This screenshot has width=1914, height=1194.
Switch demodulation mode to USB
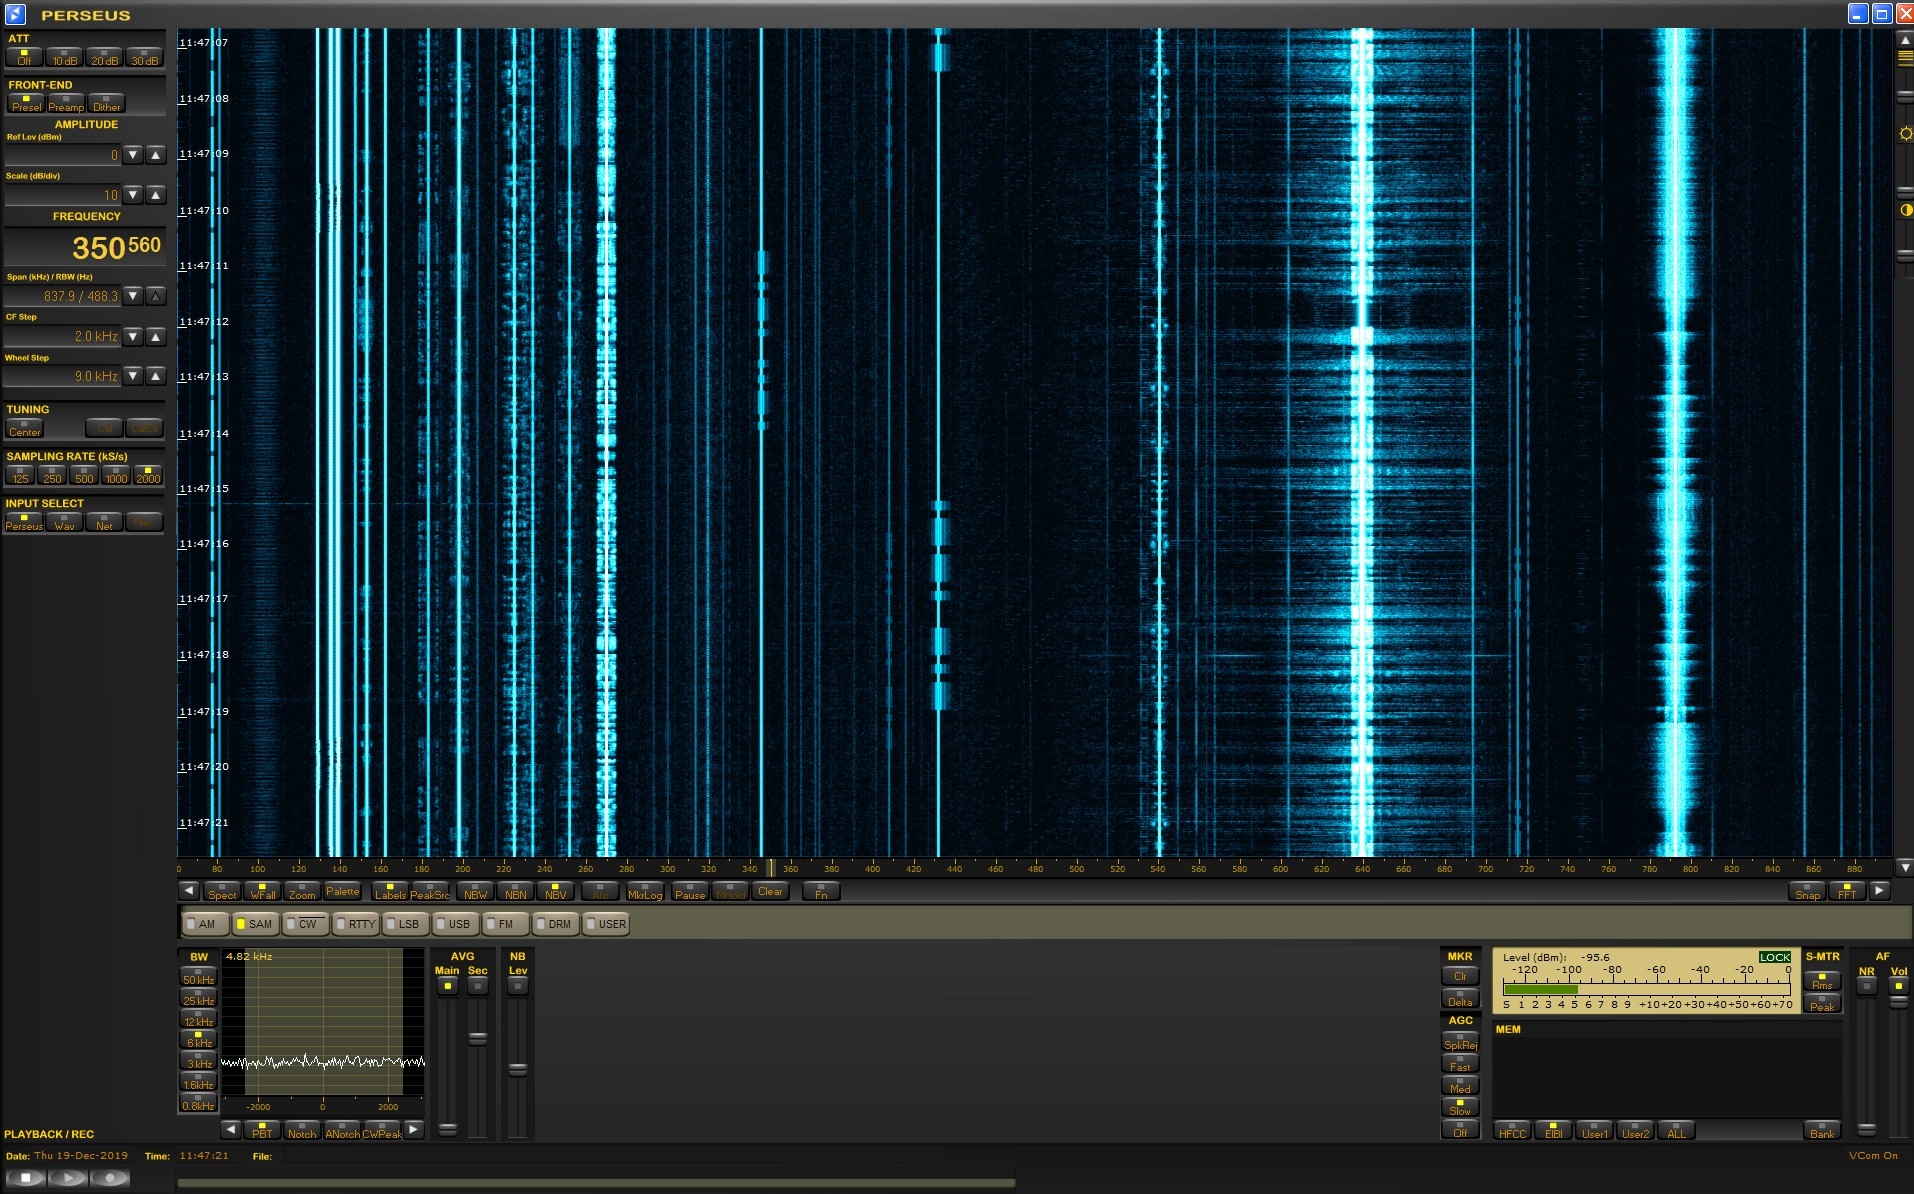(453, 924)
